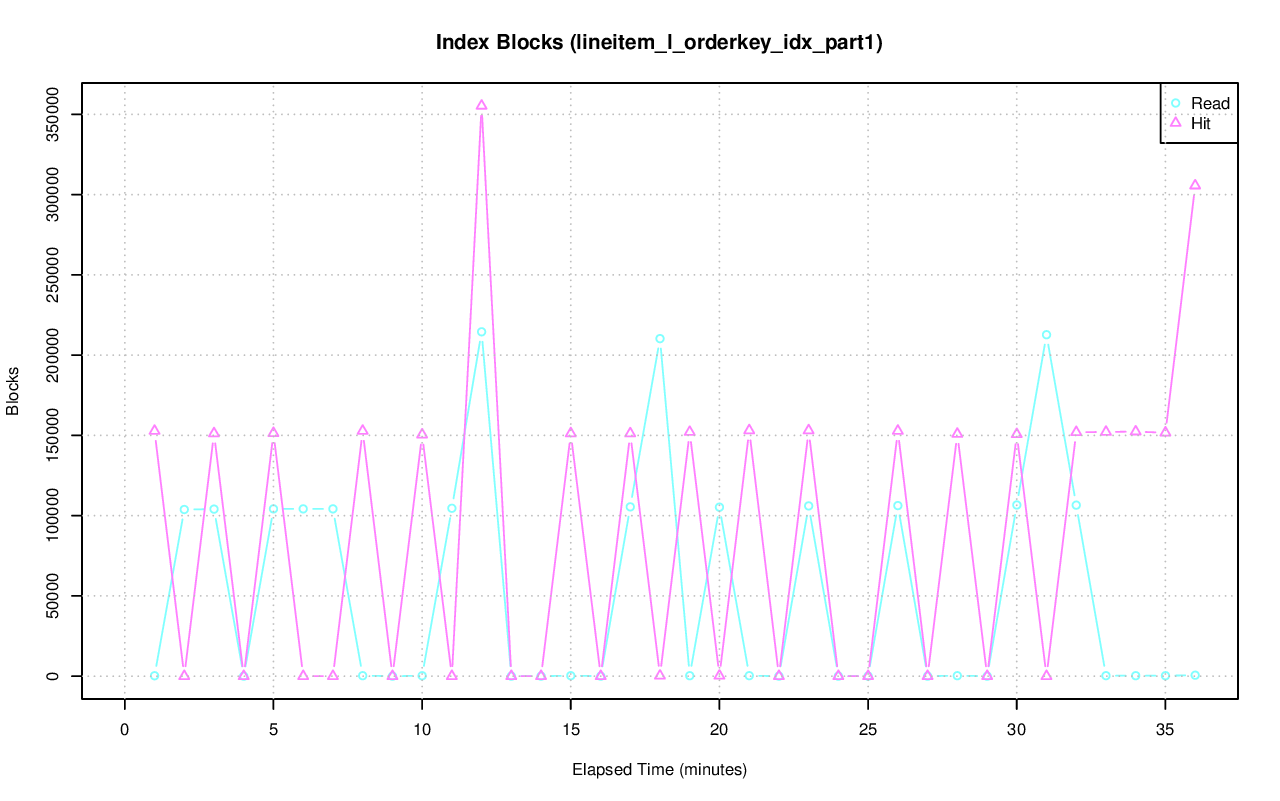Click the "Hit" legend label

pyautogui.click(x=1201, y=124)
